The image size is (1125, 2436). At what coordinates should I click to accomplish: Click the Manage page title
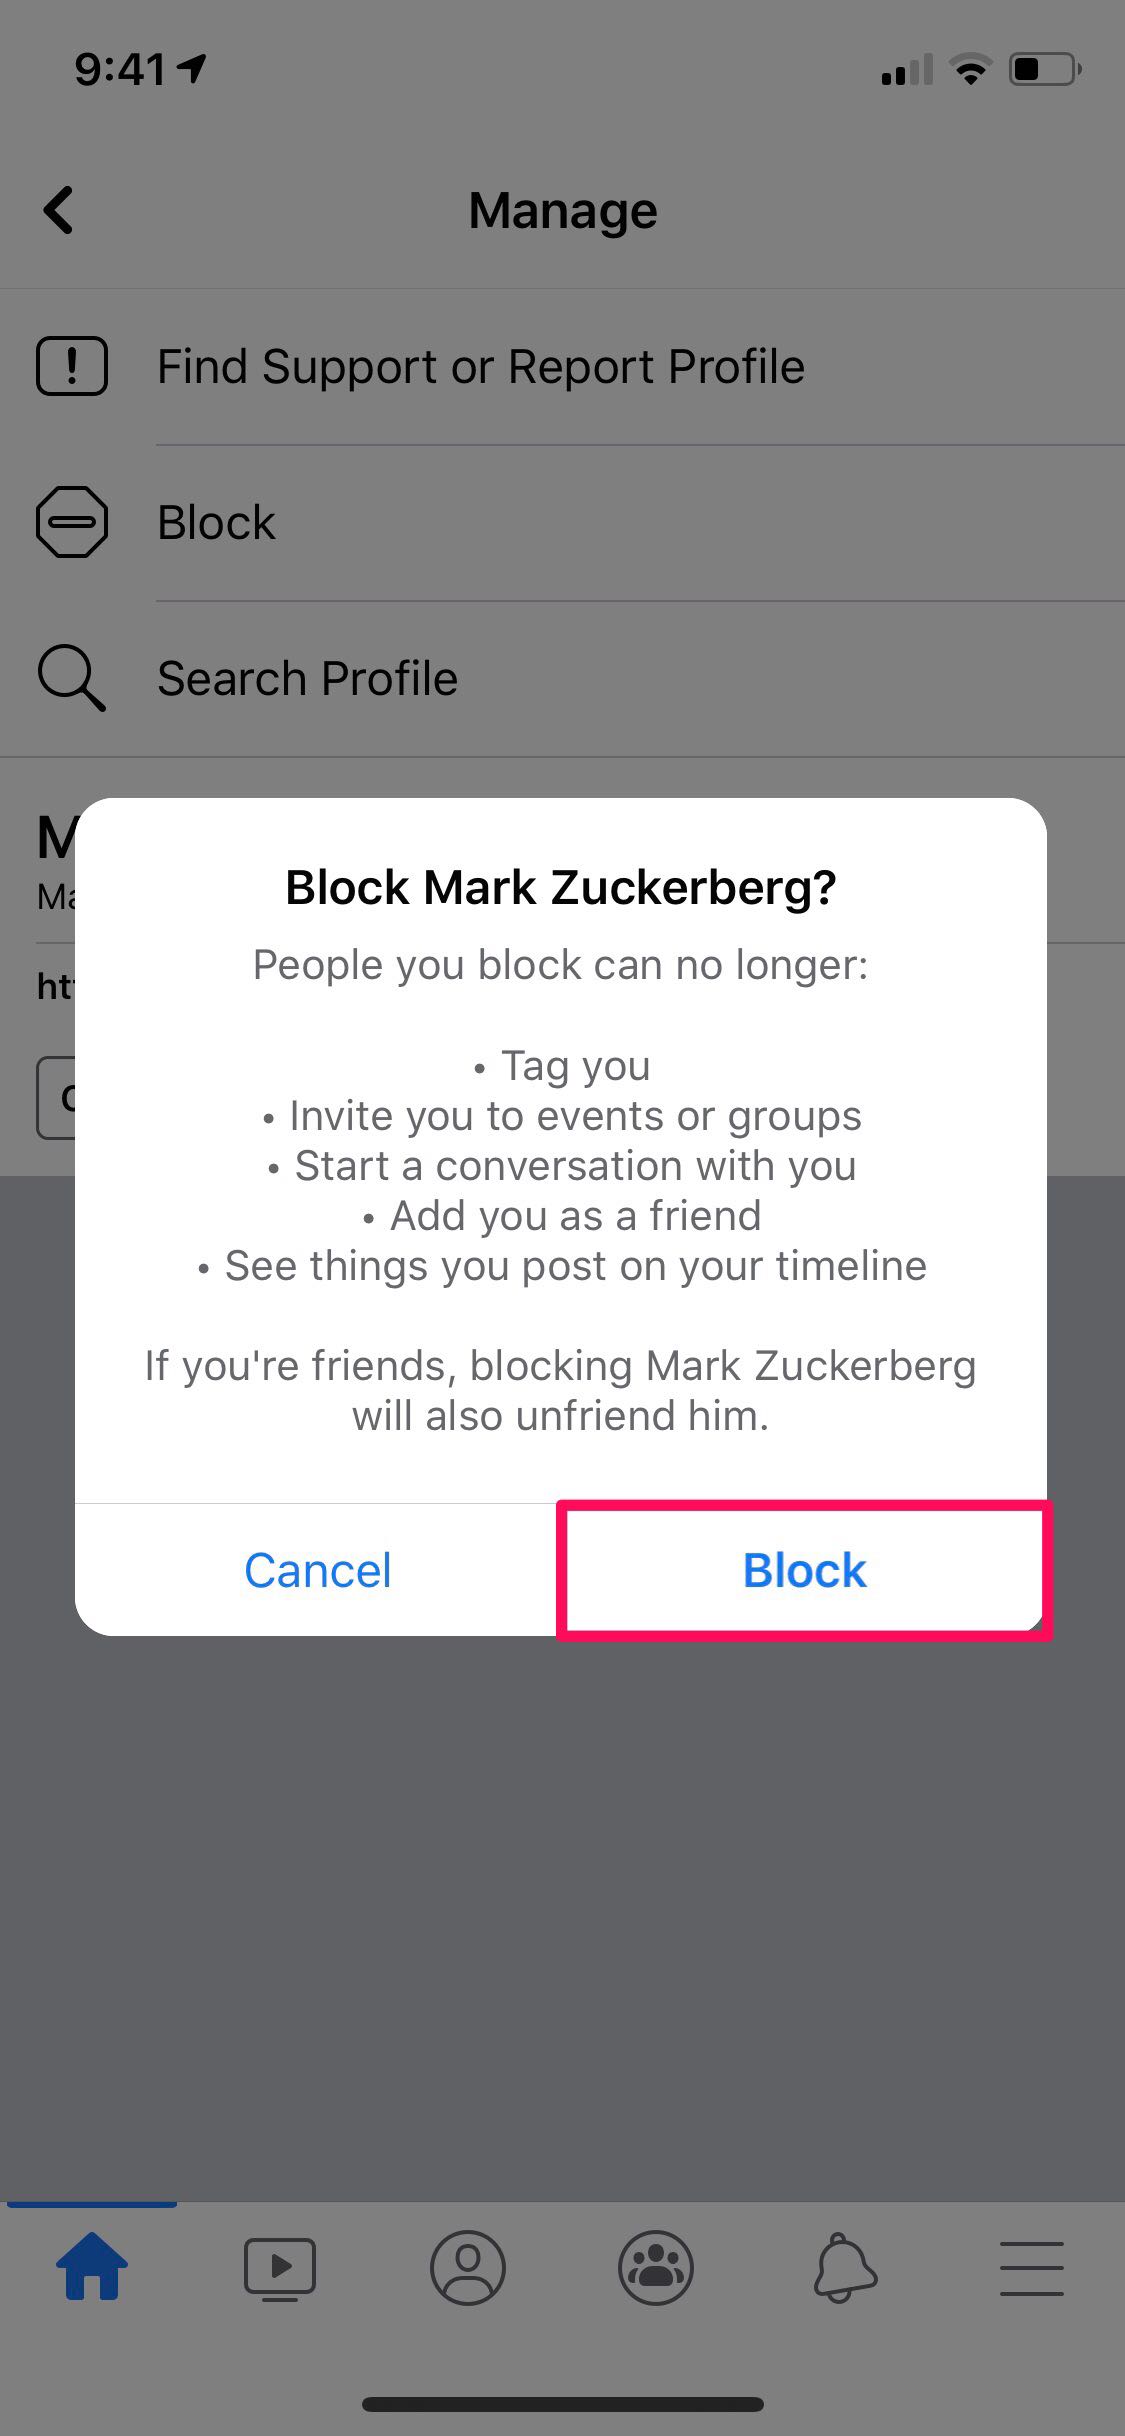tap(563, 210)
